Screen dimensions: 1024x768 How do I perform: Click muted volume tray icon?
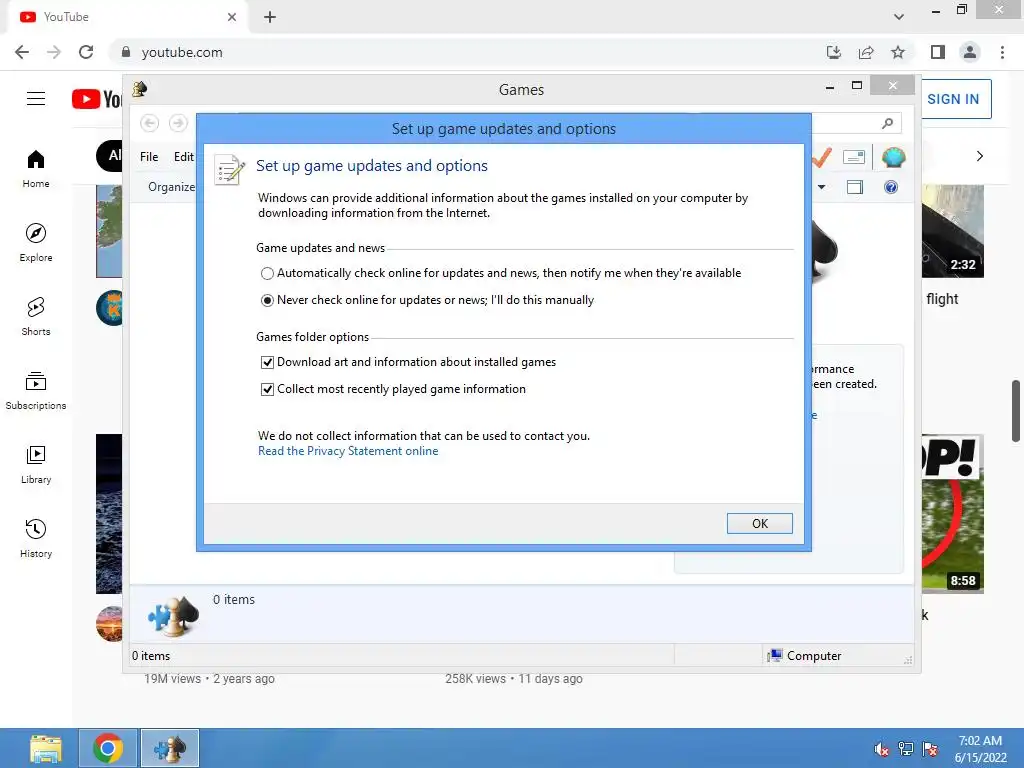882,749
